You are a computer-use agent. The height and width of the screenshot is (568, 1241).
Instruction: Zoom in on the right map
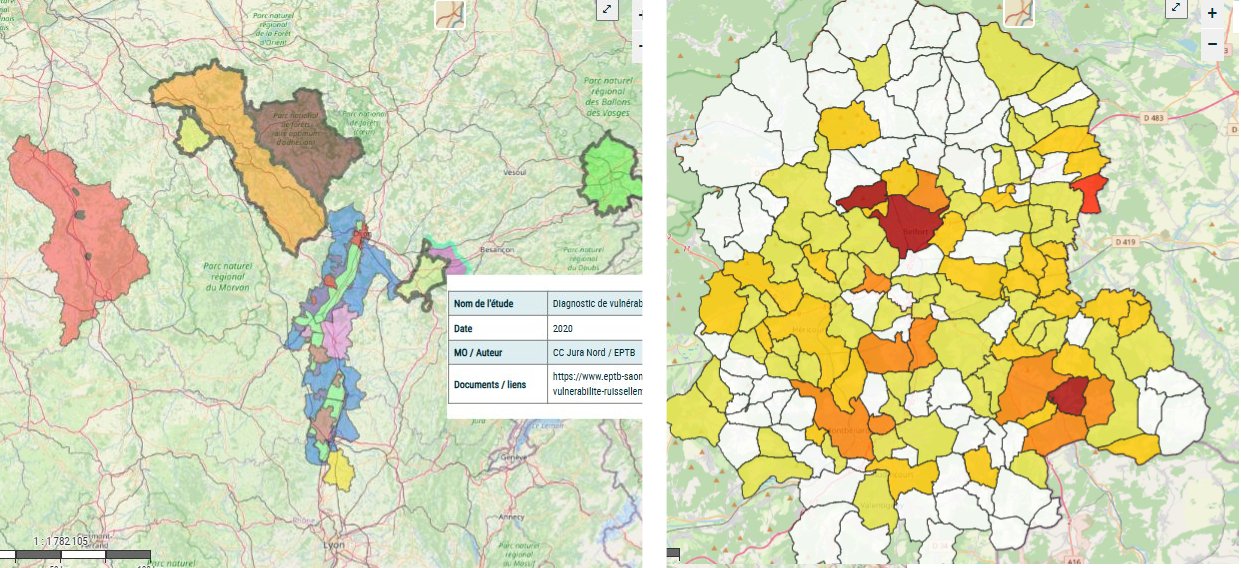[1212, 13]
